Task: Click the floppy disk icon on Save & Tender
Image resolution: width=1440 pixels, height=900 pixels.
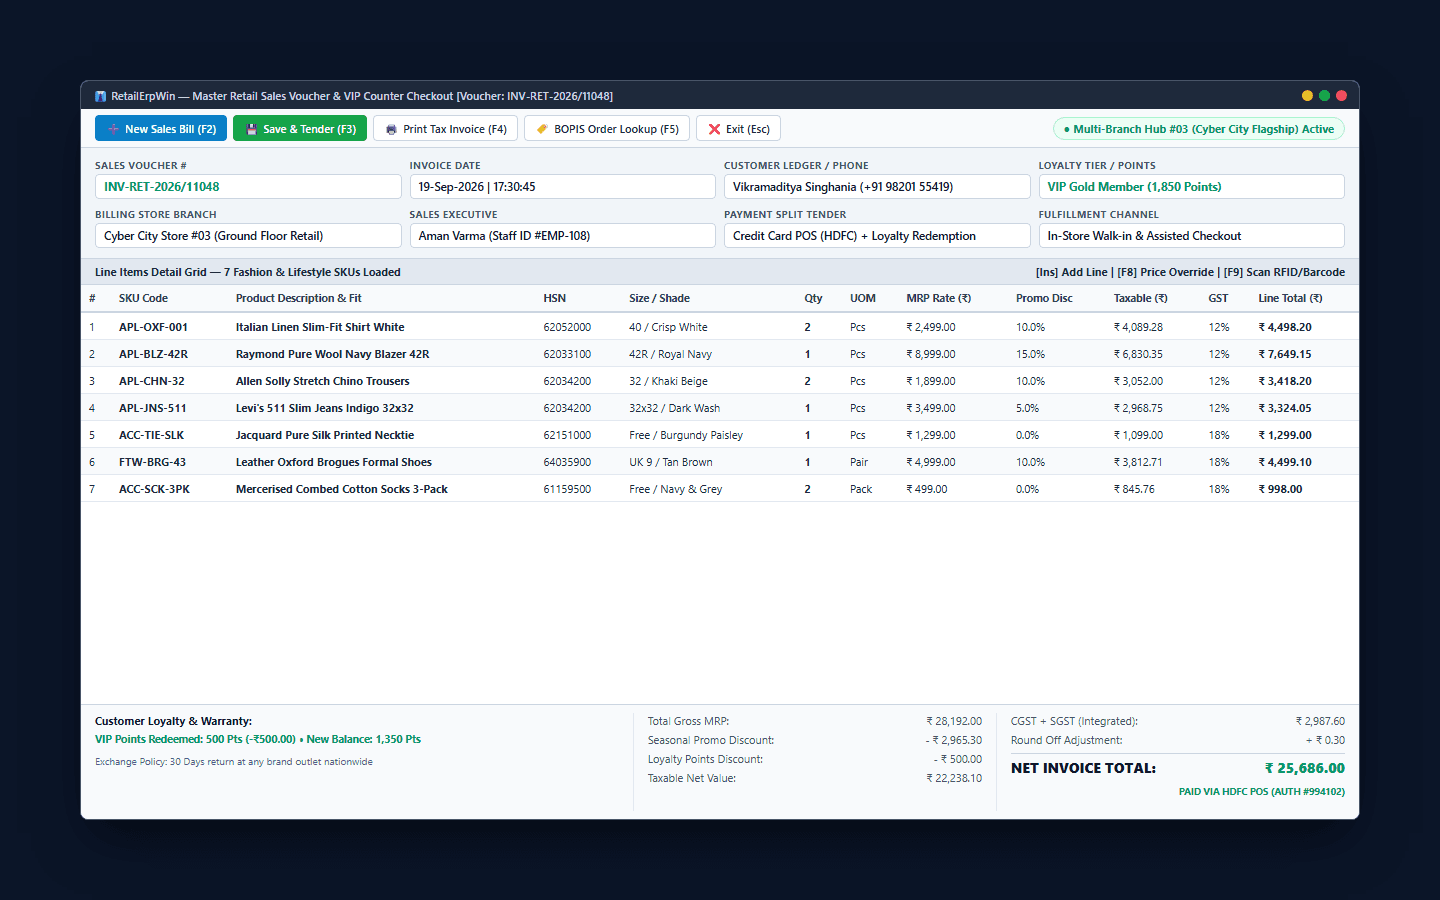Action: point(252,129)
